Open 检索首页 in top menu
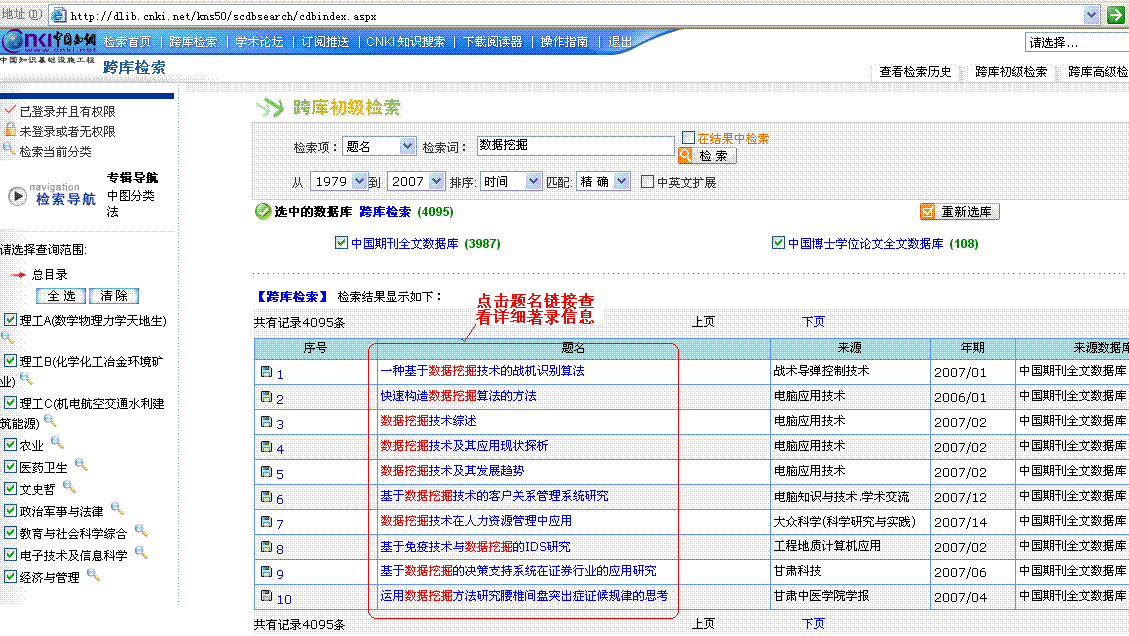 pyautogui.click(x=127, y=42)
